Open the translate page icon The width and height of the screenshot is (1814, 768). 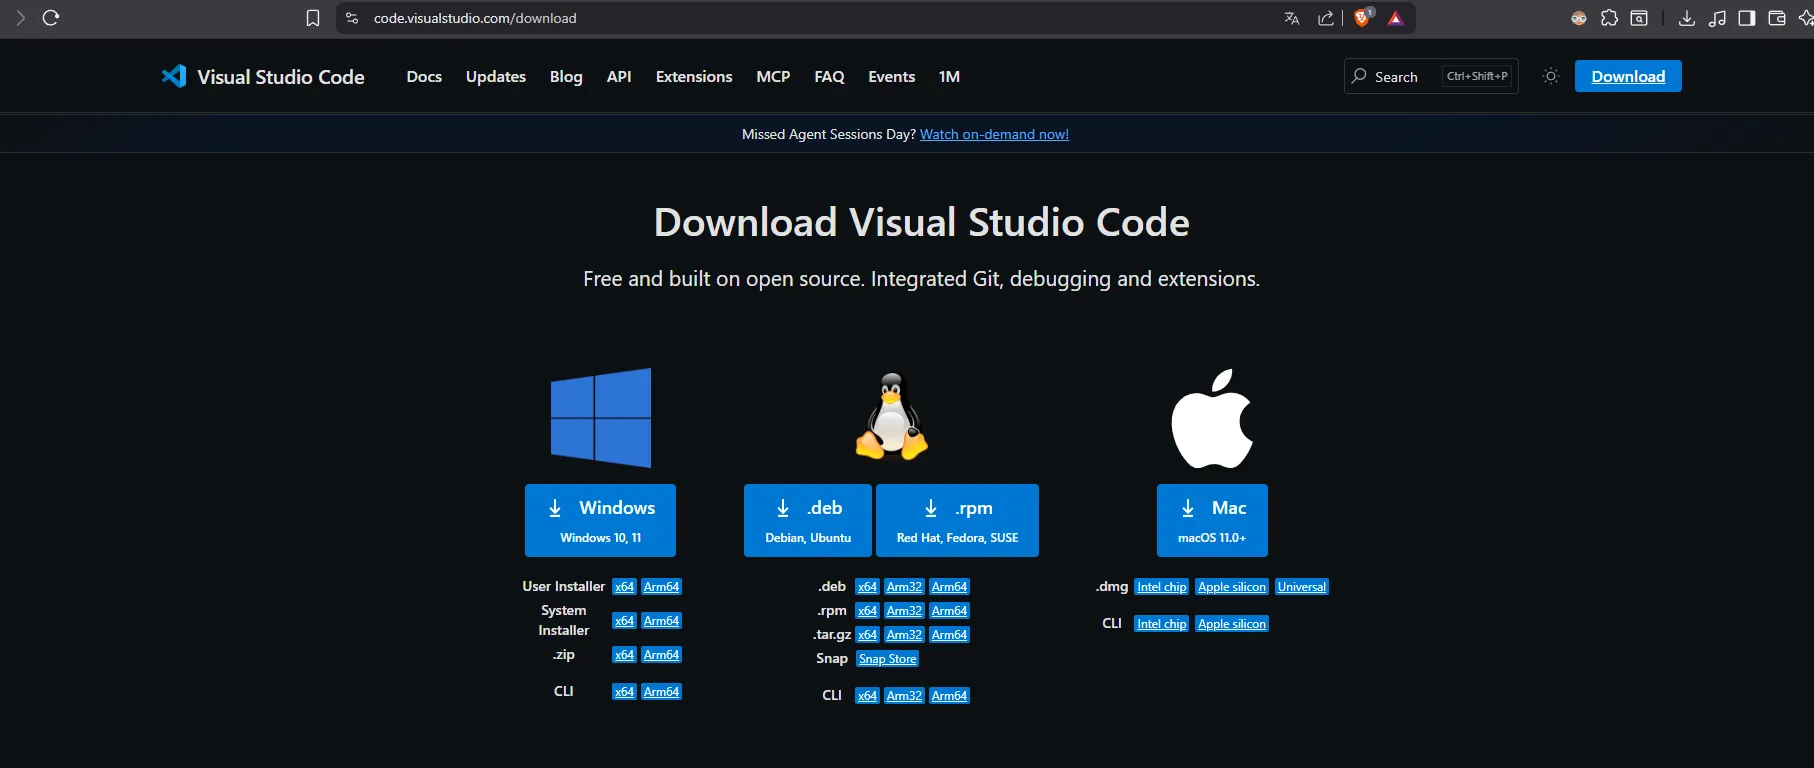[x=1291, y=18]
